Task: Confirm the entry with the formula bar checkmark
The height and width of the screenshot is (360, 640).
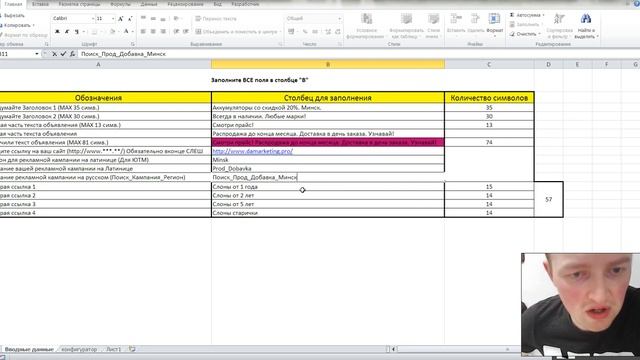Action: pos(63,54)
